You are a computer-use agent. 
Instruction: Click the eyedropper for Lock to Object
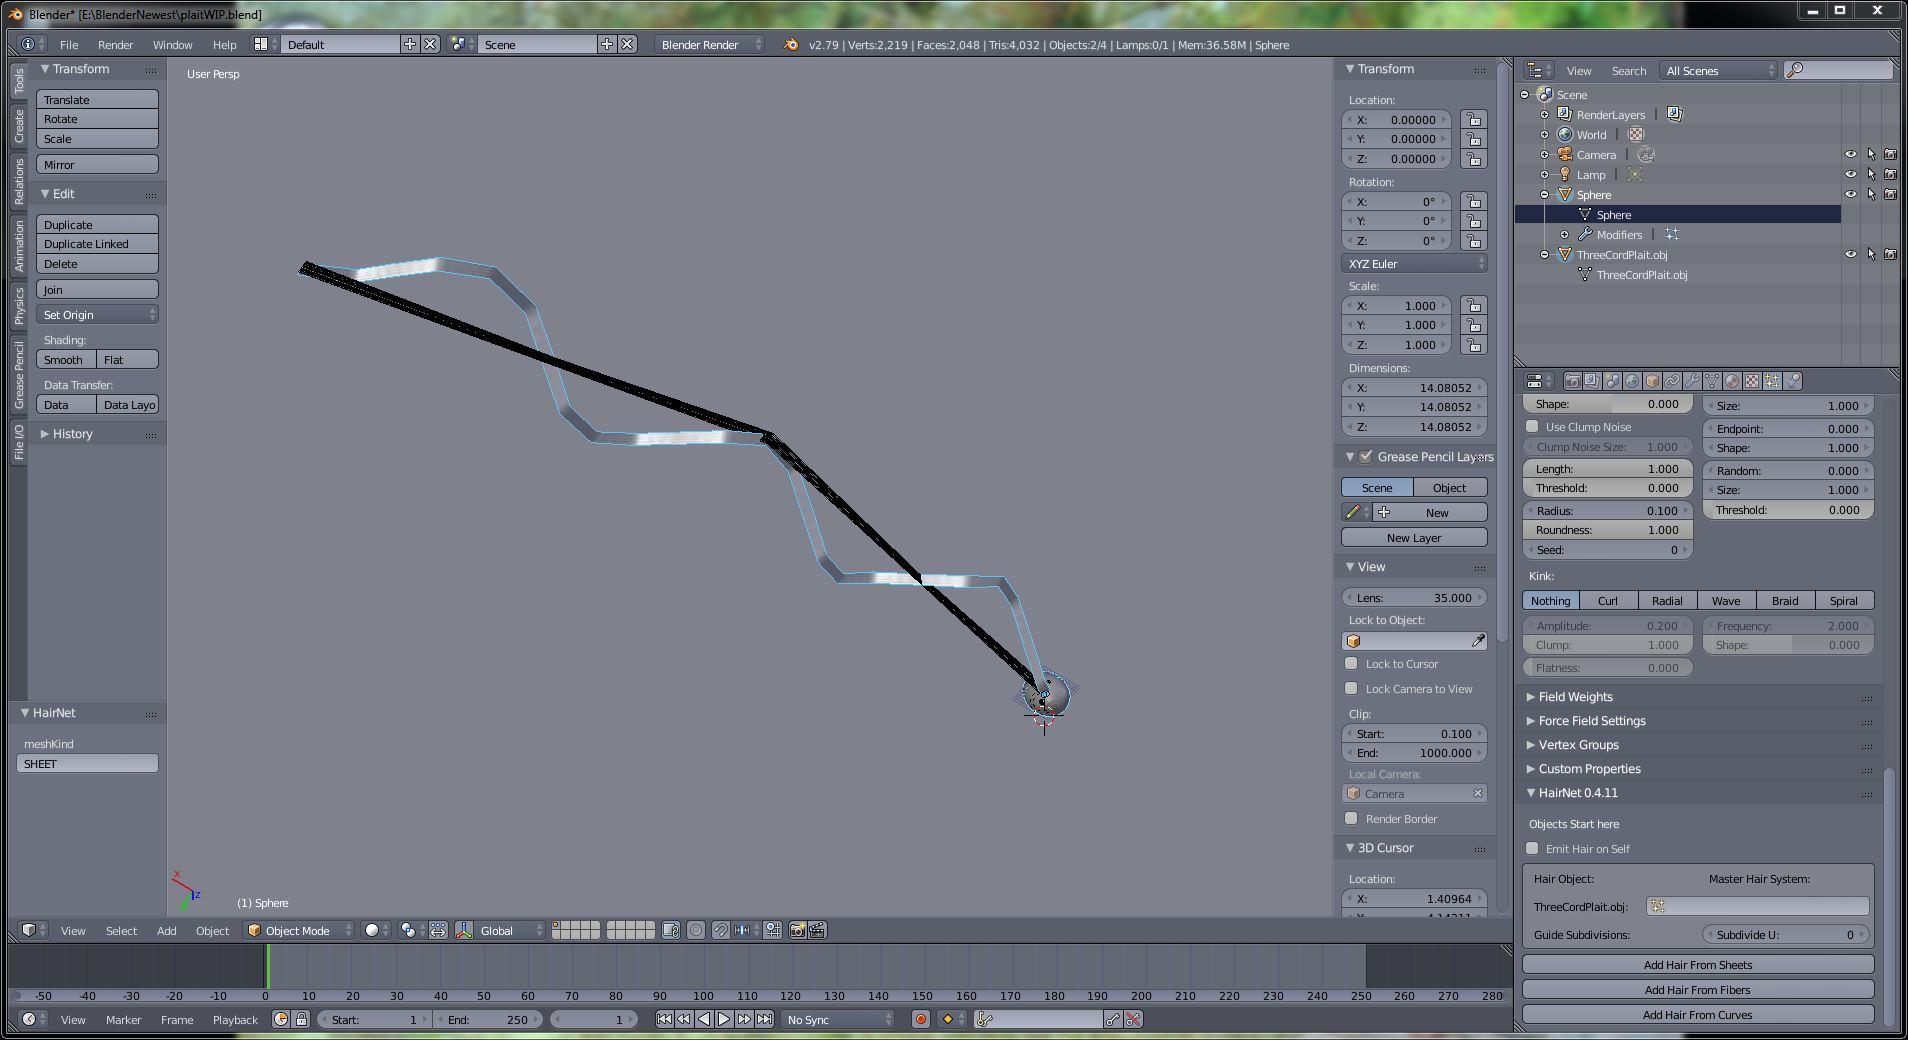tap(1478, 641)
